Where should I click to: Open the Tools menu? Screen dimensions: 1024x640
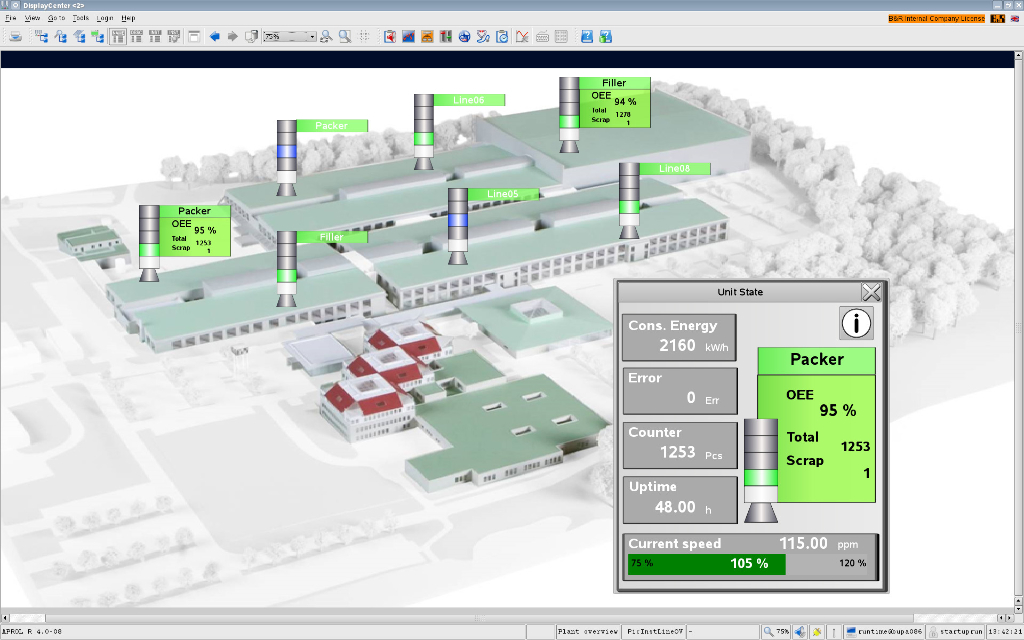click(x=80, y=18)
